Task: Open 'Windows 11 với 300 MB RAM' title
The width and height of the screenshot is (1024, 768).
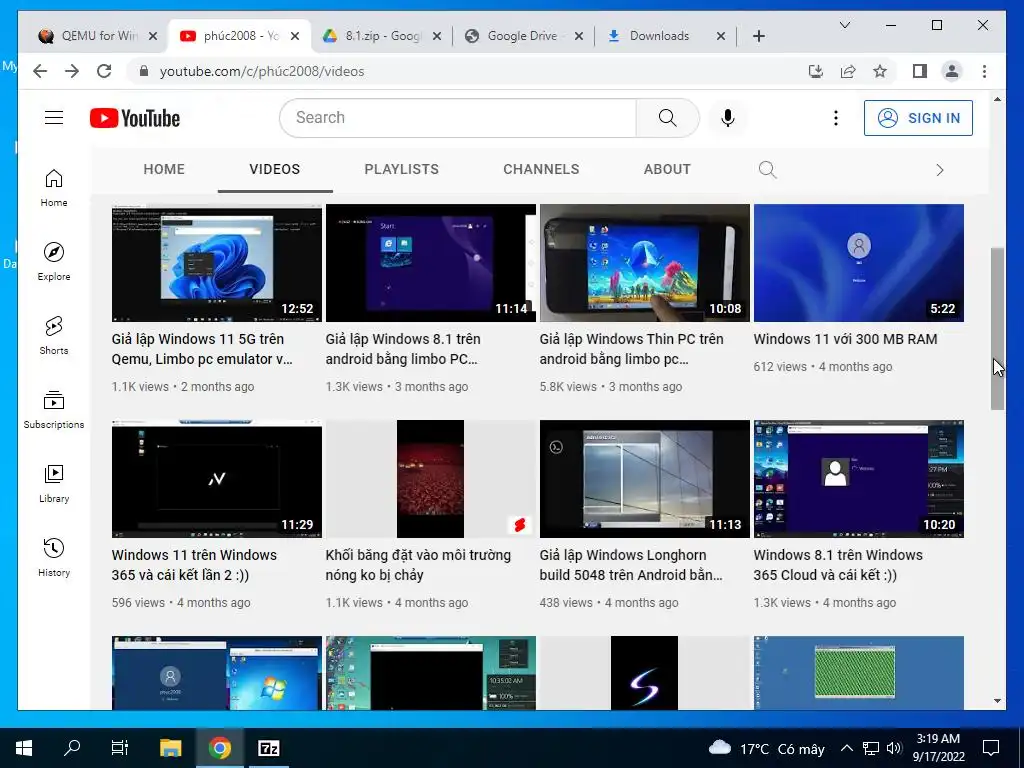Action: coord(845,339)
